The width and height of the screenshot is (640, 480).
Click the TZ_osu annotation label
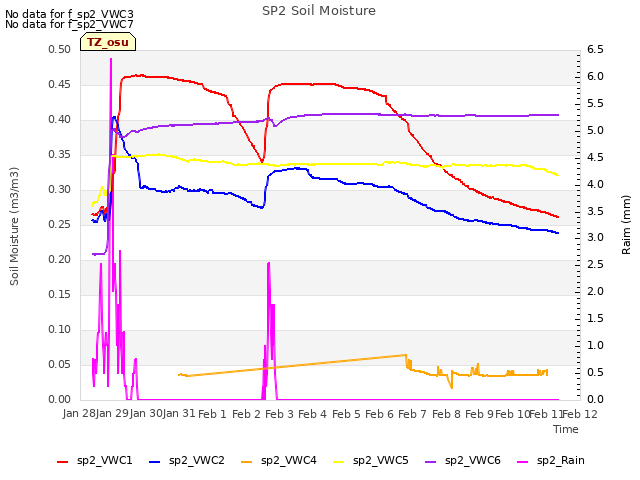click(108, 42)
